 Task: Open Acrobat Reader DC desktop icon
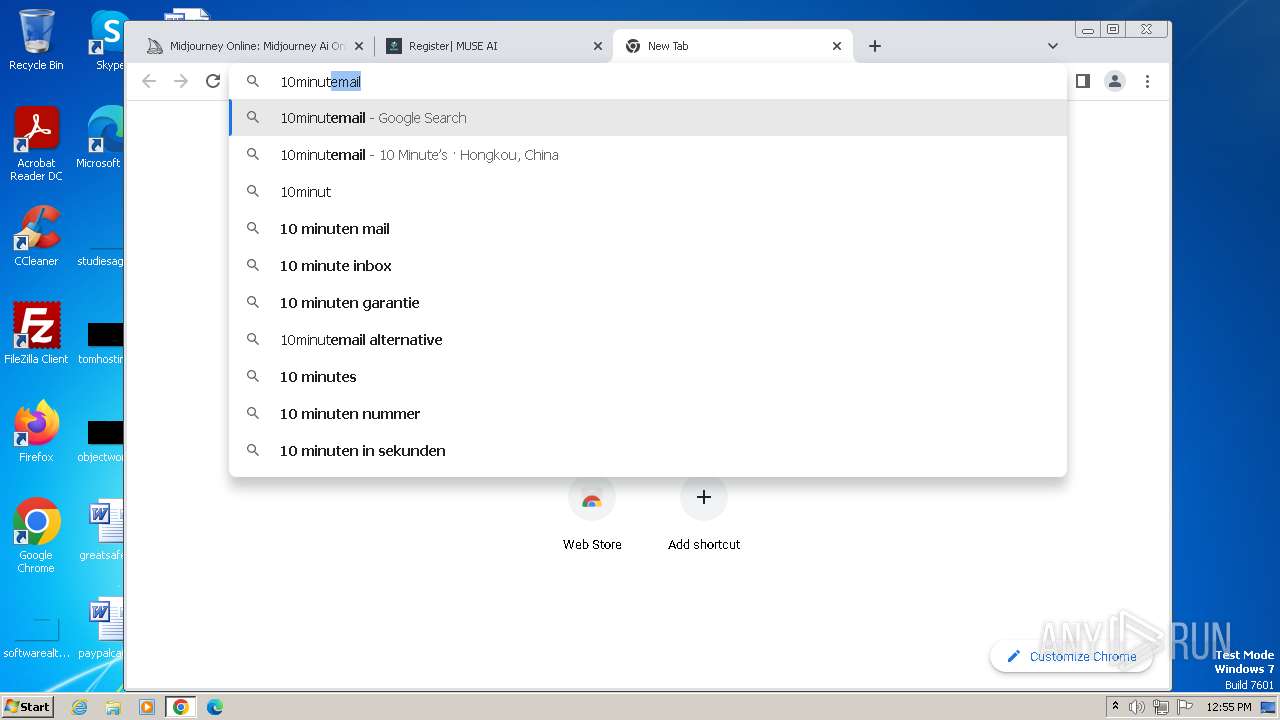[x=36, y=145]
